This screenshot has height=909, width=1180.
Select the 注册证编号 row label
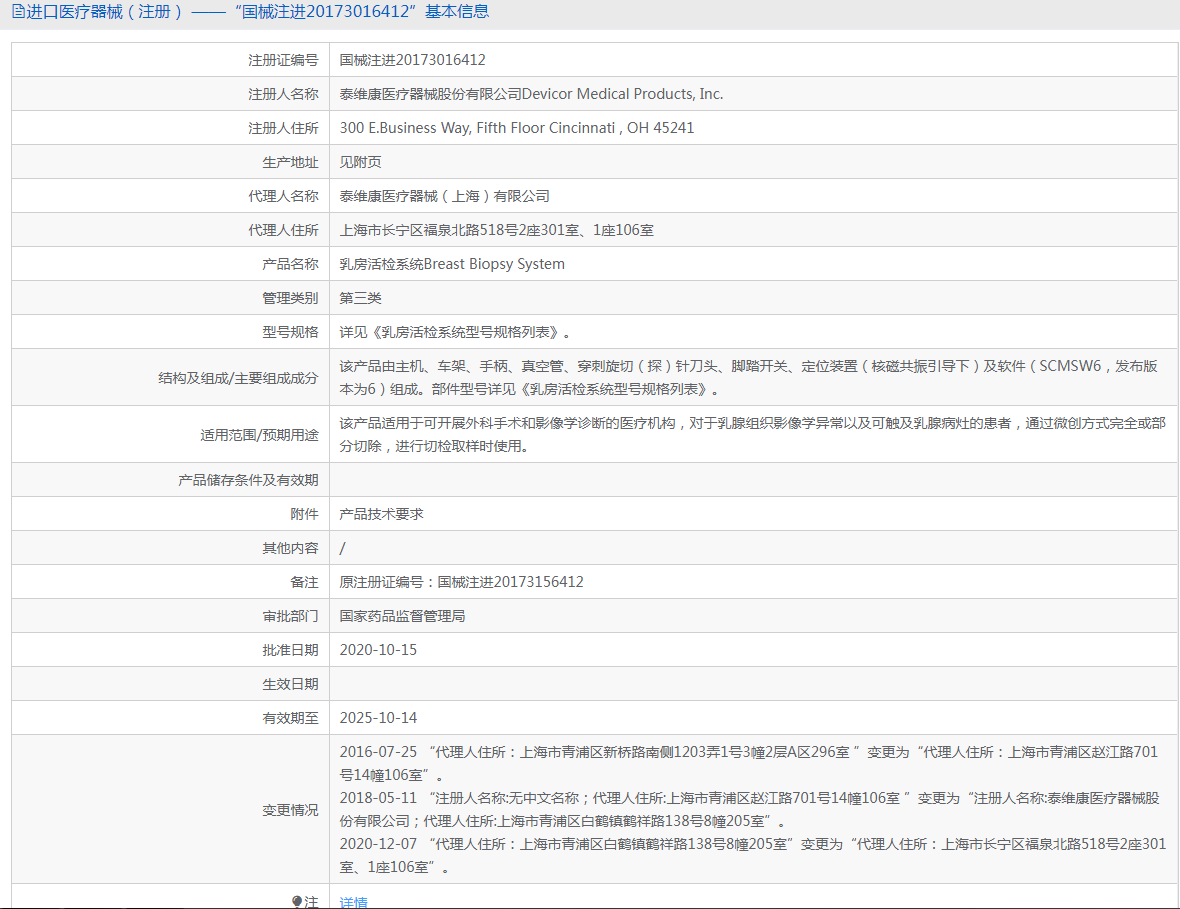tap(283, 60)
